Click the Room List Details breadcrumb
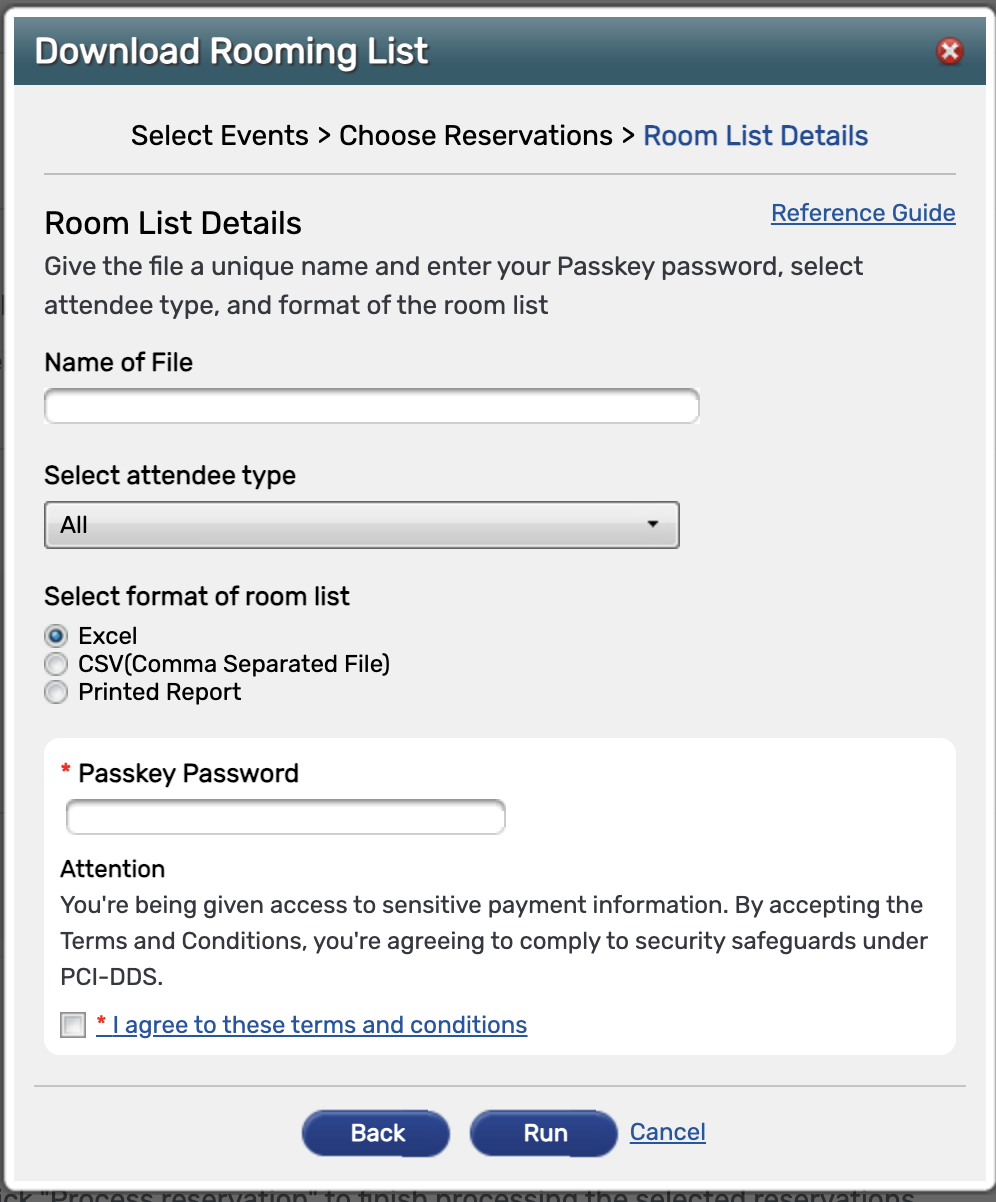Image resolution: width=996 pixels, height=1202 pixels. click(756, 136)
